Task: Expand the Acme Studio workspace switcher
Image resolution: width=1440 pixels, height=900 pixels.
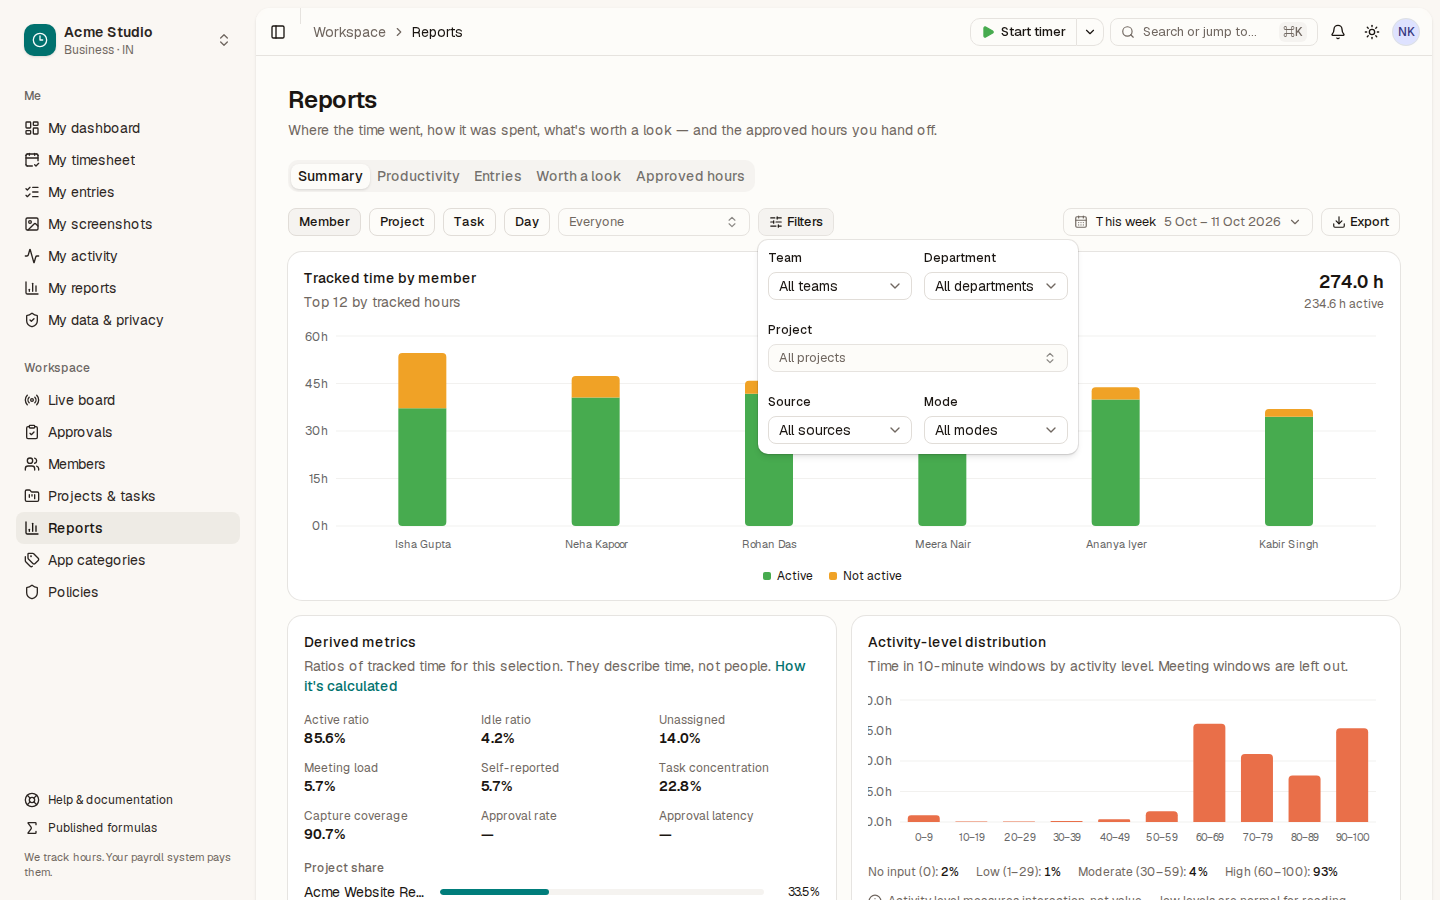Action: (x=224, y=40)
